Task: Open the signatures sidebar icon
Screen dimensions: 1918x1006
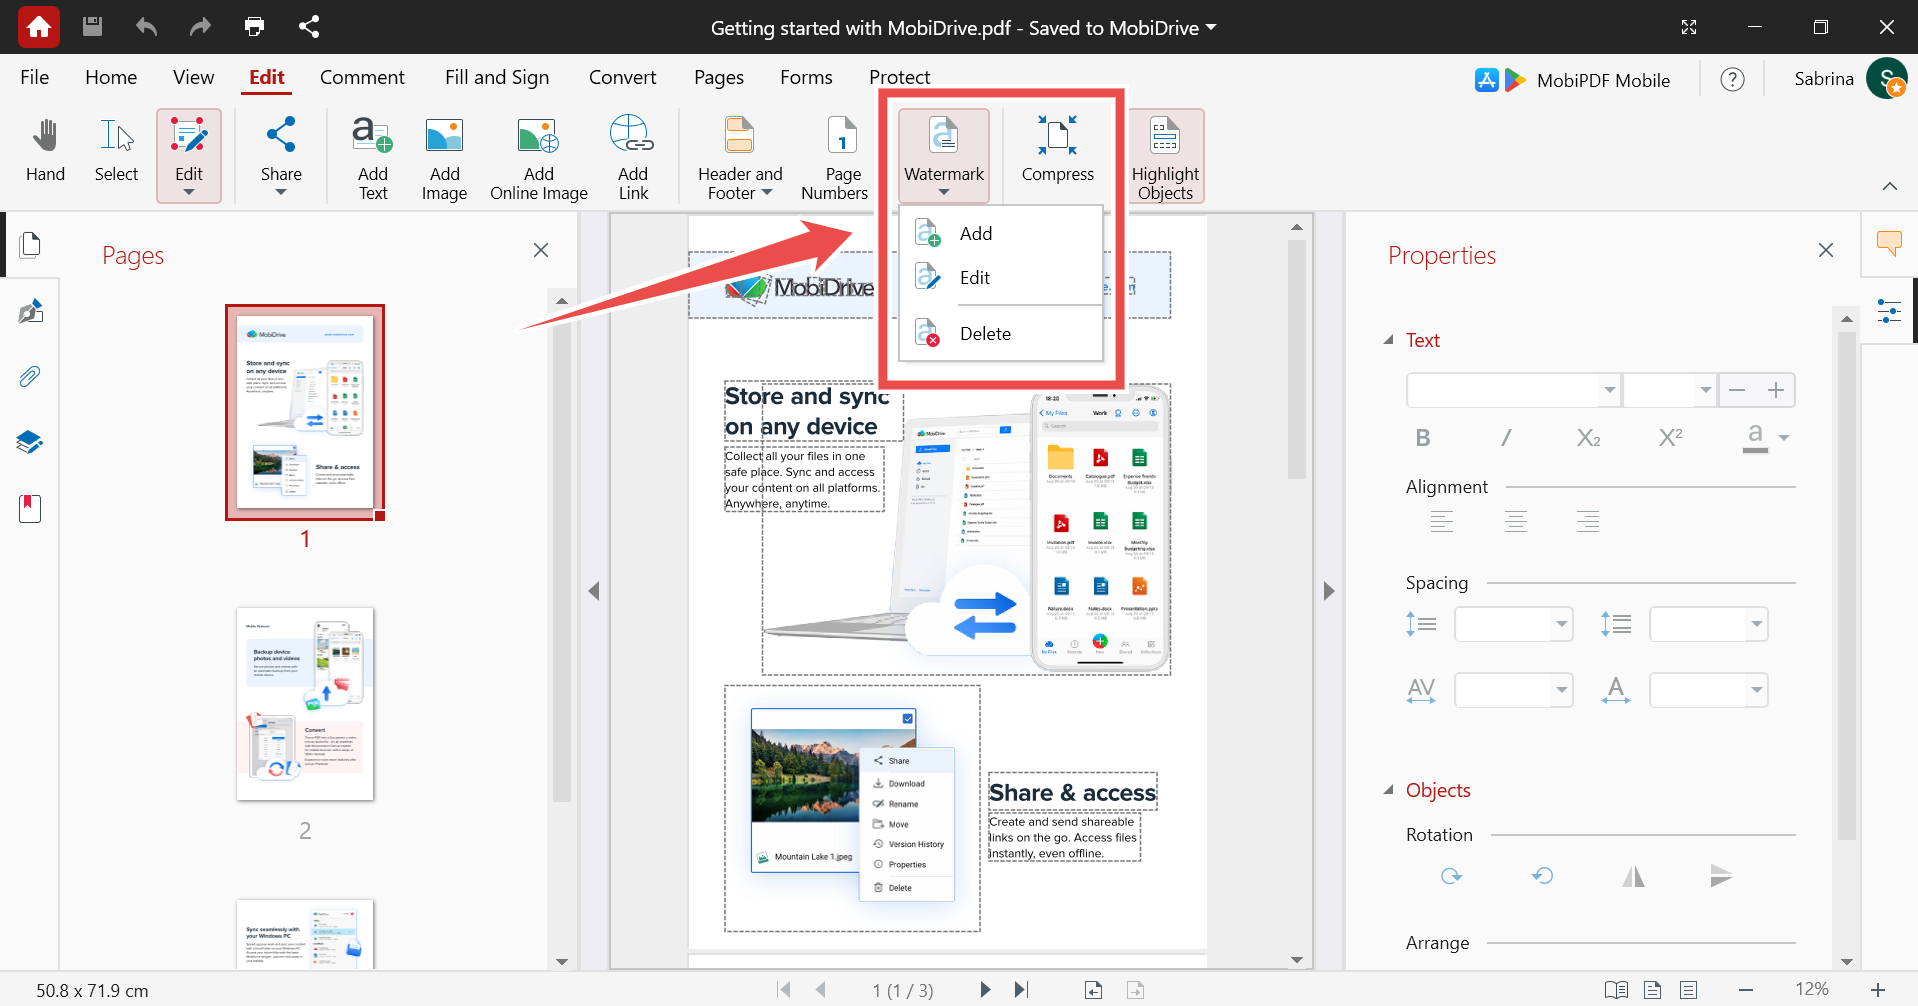Action: pyautogui.click(x=30, y=311)
